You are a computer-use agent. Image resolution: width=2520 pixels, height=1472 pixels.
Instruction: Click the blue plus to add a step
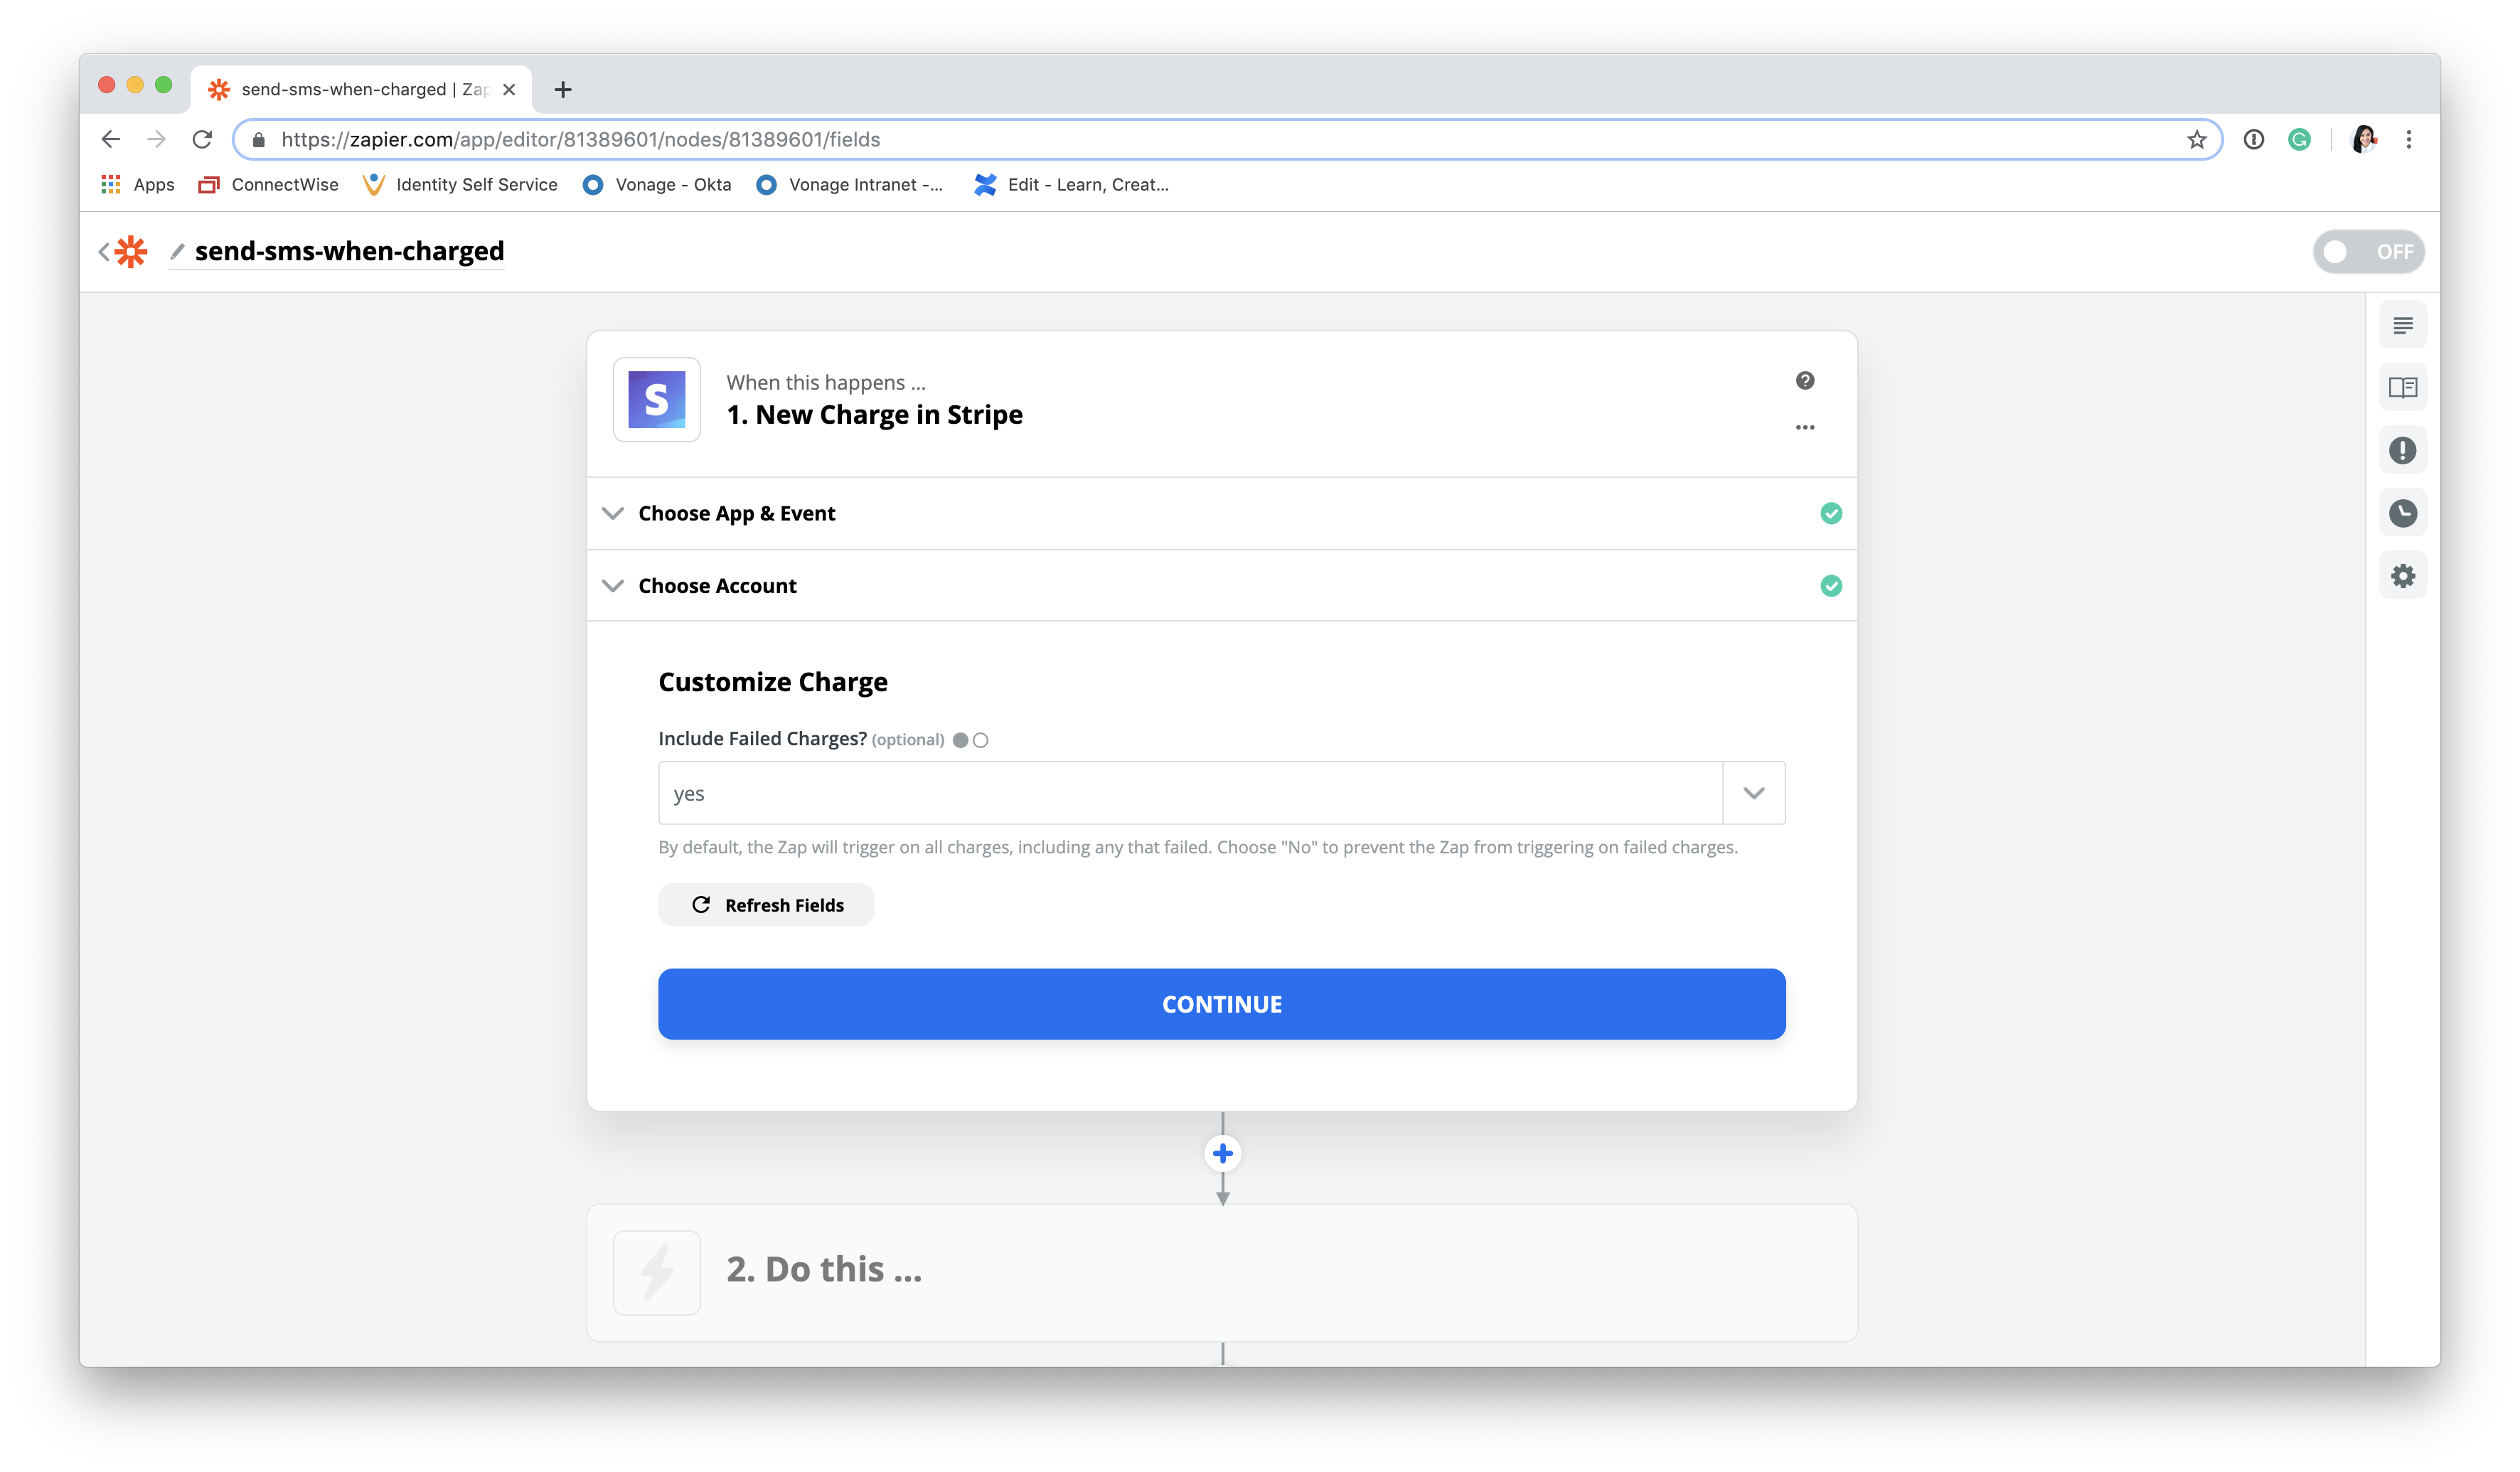1222,1154
